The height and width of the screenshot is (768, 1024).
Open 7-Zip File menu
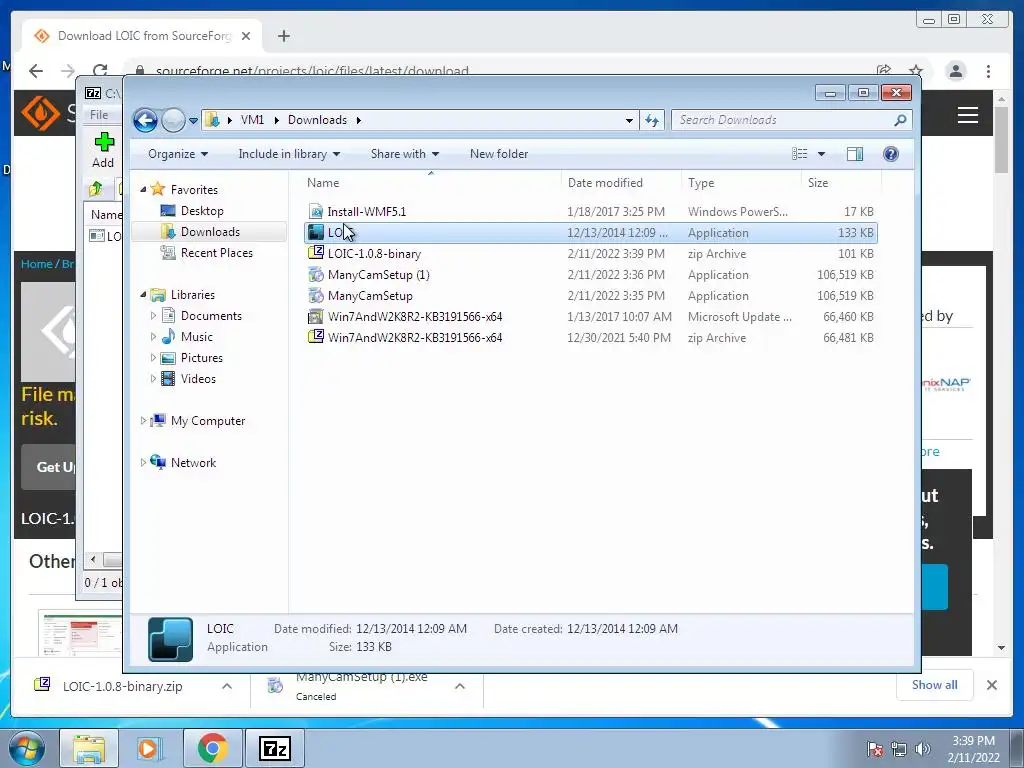point(99,115)
